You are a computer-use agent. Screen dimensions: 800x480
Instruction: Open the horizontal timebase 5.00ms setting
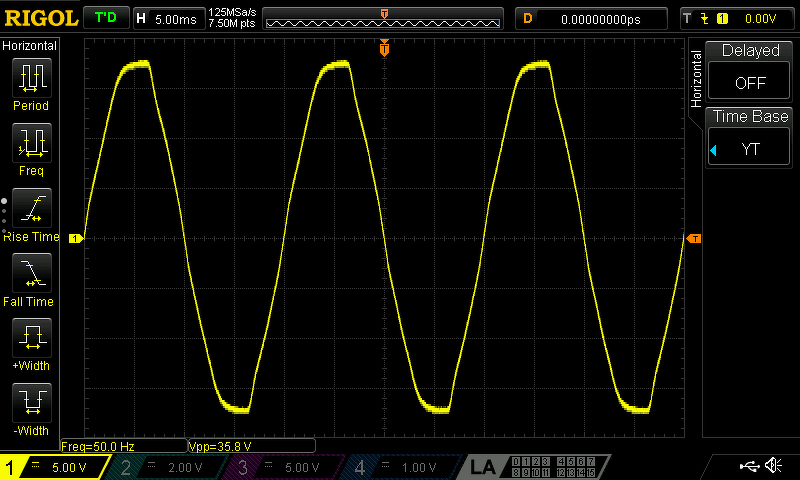(x=169, y=19)
